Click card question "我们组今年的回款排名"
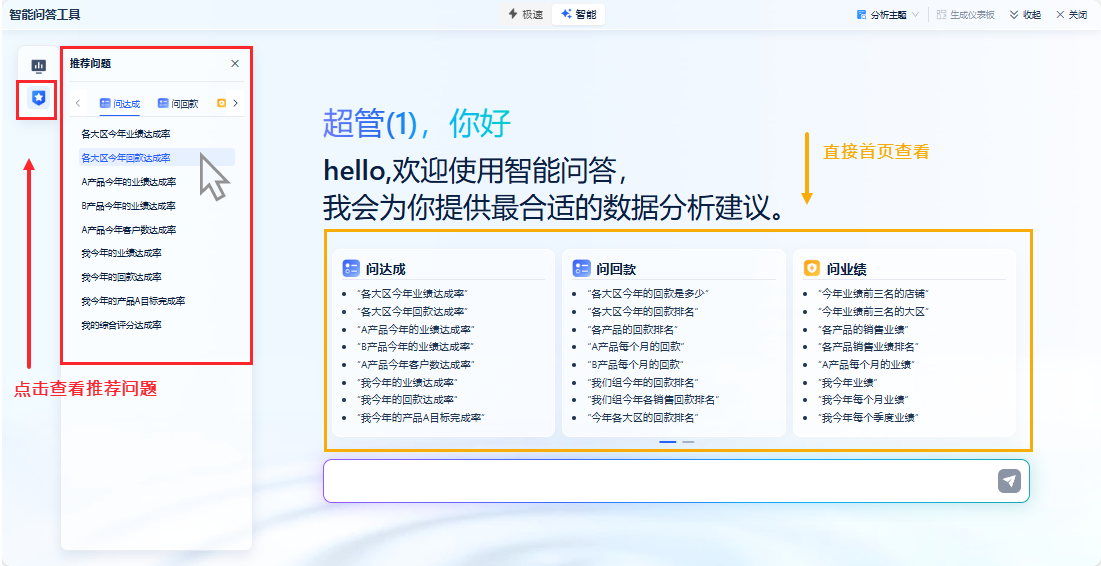 click(643, 382)
